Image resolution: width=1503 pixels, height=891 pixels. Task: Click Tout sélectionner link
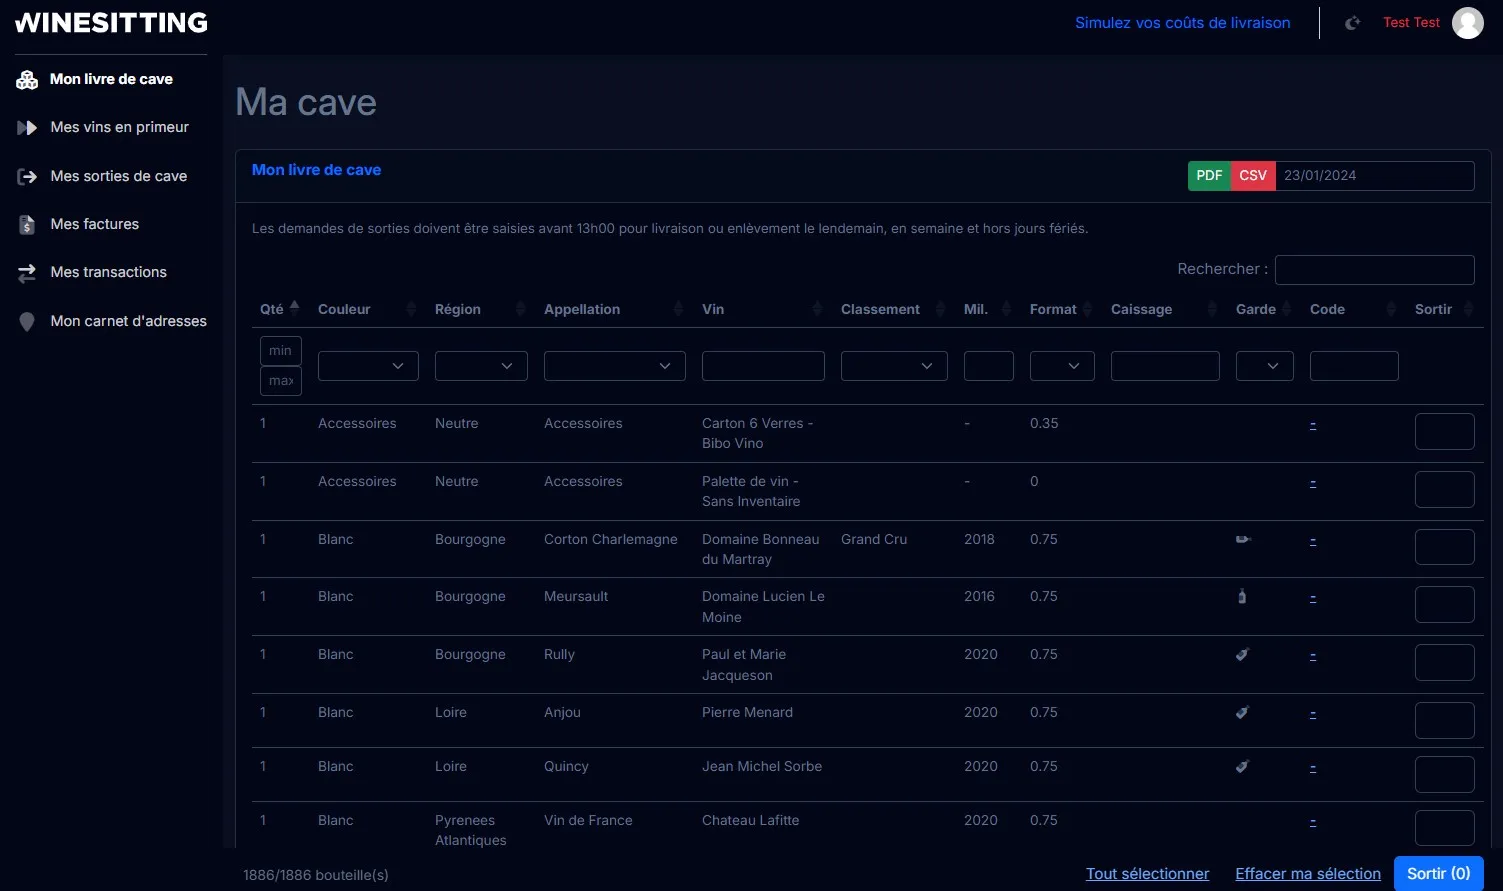click(1147, 874)
